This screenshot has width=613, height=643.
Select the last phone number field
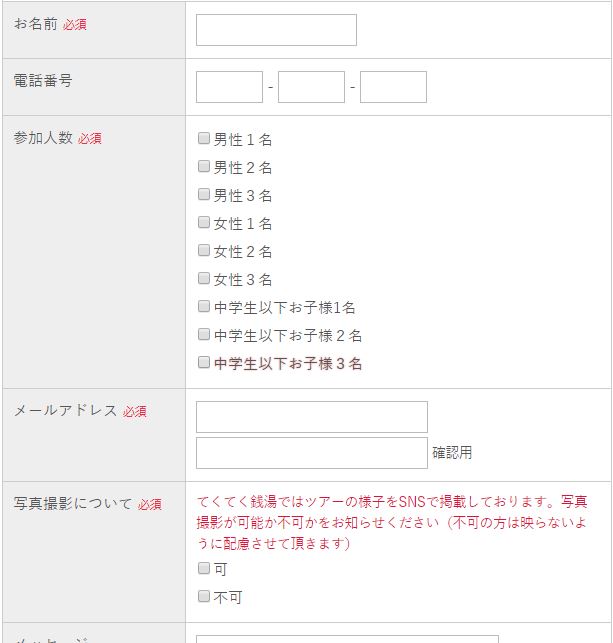[x=393, y=87]
